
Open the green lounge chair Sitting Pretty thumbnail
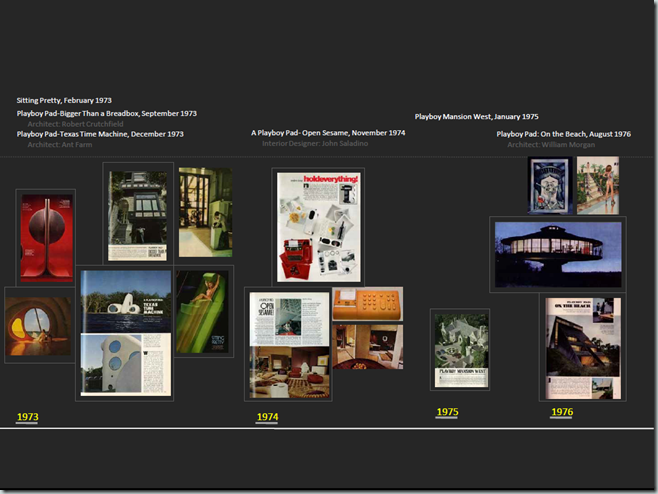click(x=203, y=311)
